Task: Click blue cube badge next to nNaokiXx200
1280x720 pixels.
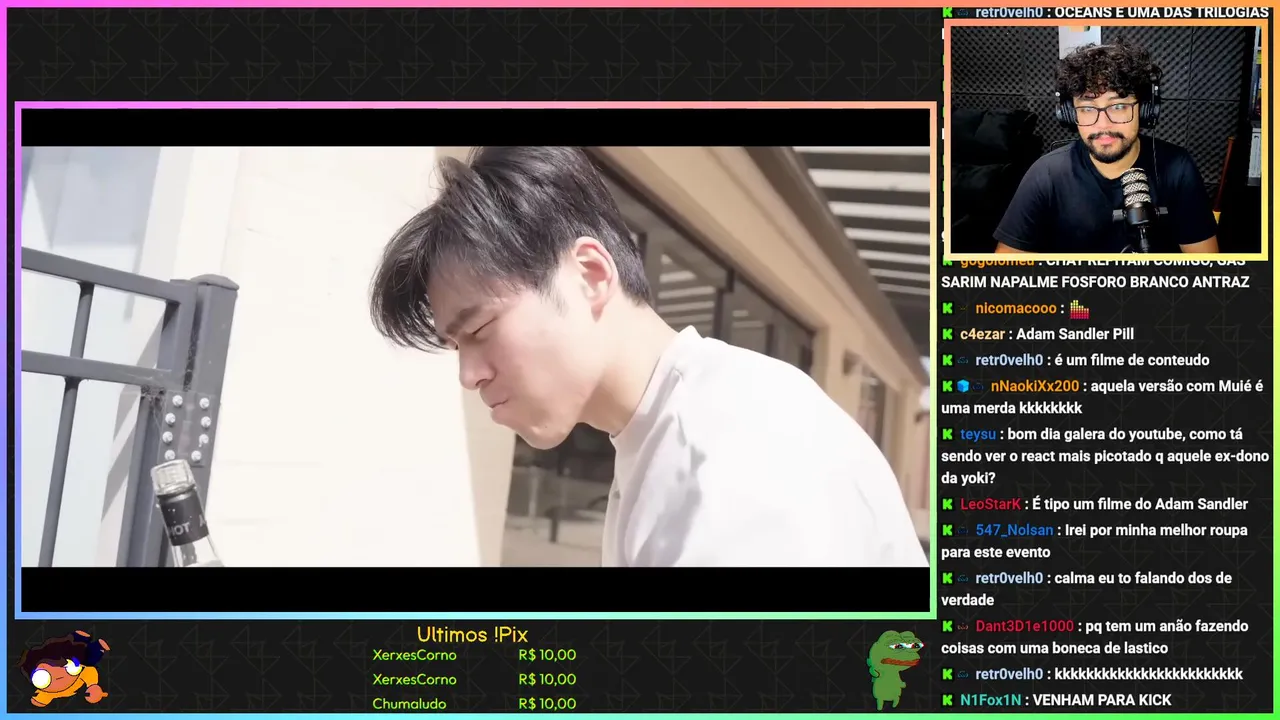Action: point(963,386)
